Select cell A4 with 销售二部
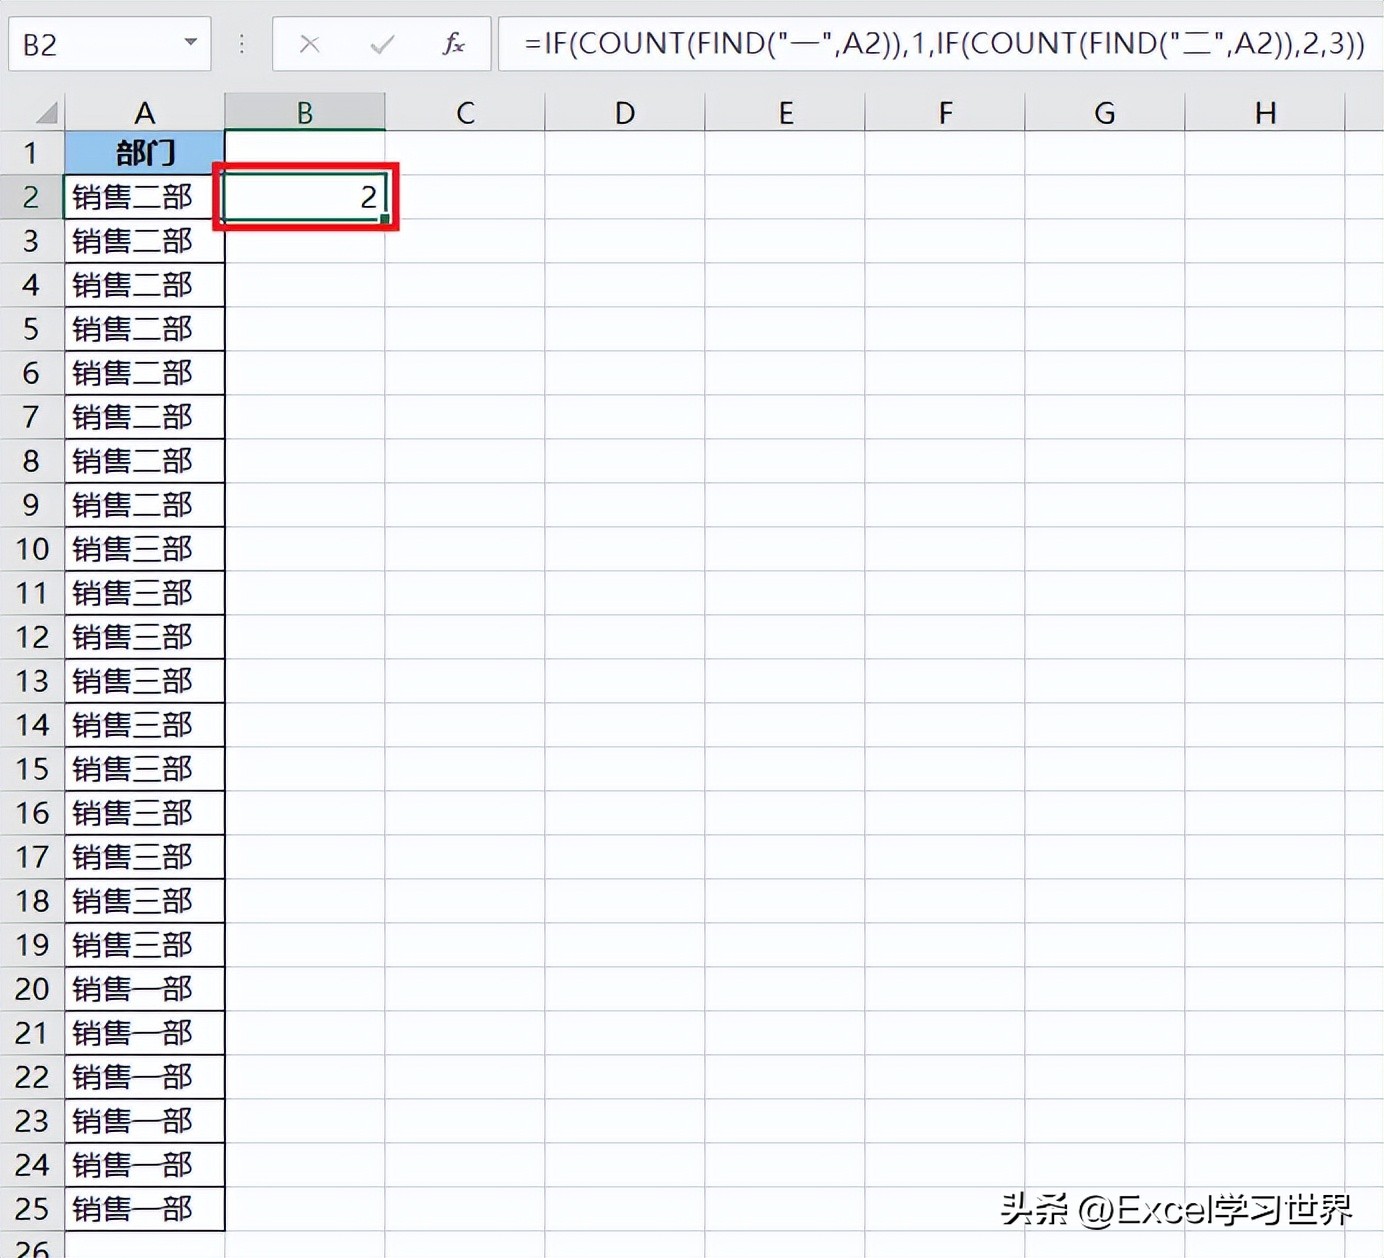 pos(145,285)
